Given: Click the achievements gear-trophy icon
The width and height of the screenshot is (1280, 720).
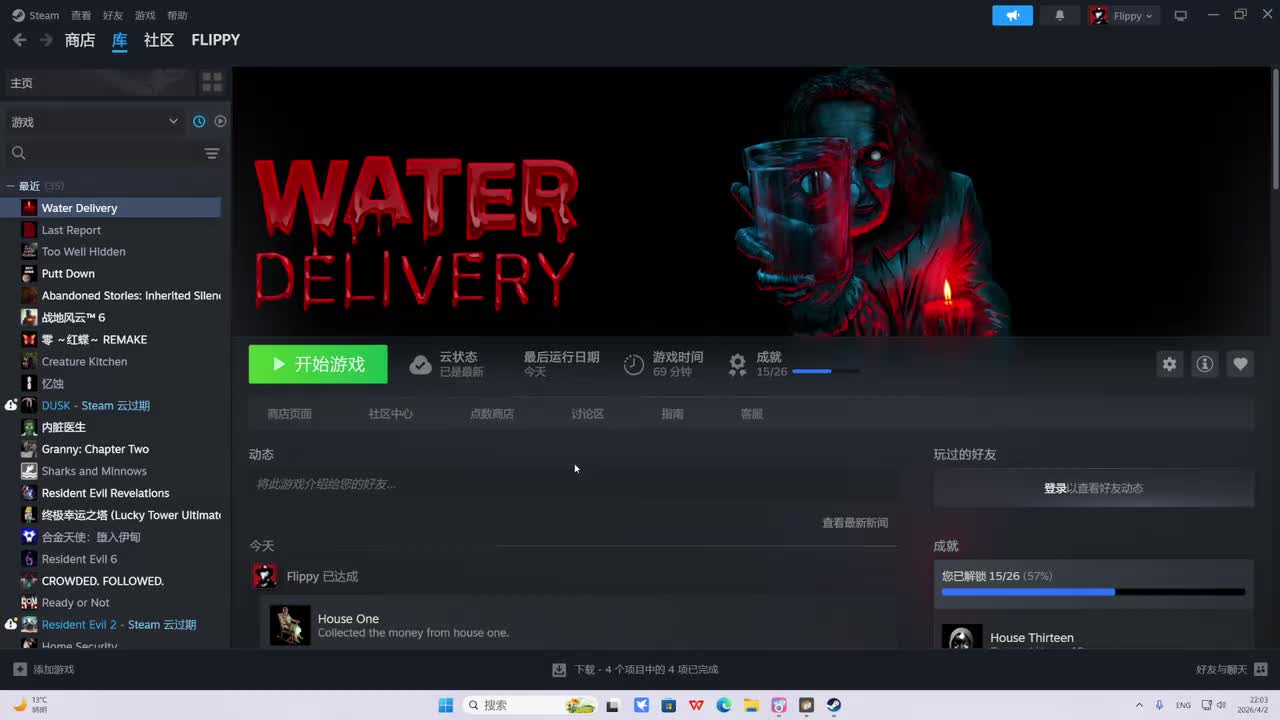Looking at the screenshot, I should tap(737, 365).
